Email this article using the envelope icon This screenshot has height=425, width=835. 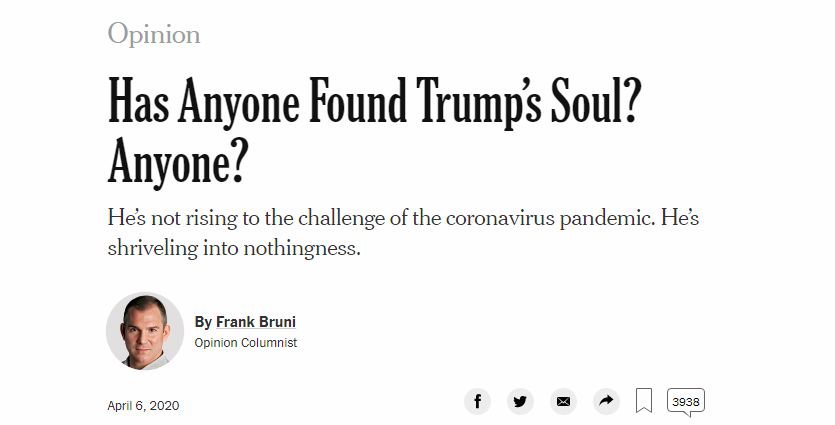[563, 401]
